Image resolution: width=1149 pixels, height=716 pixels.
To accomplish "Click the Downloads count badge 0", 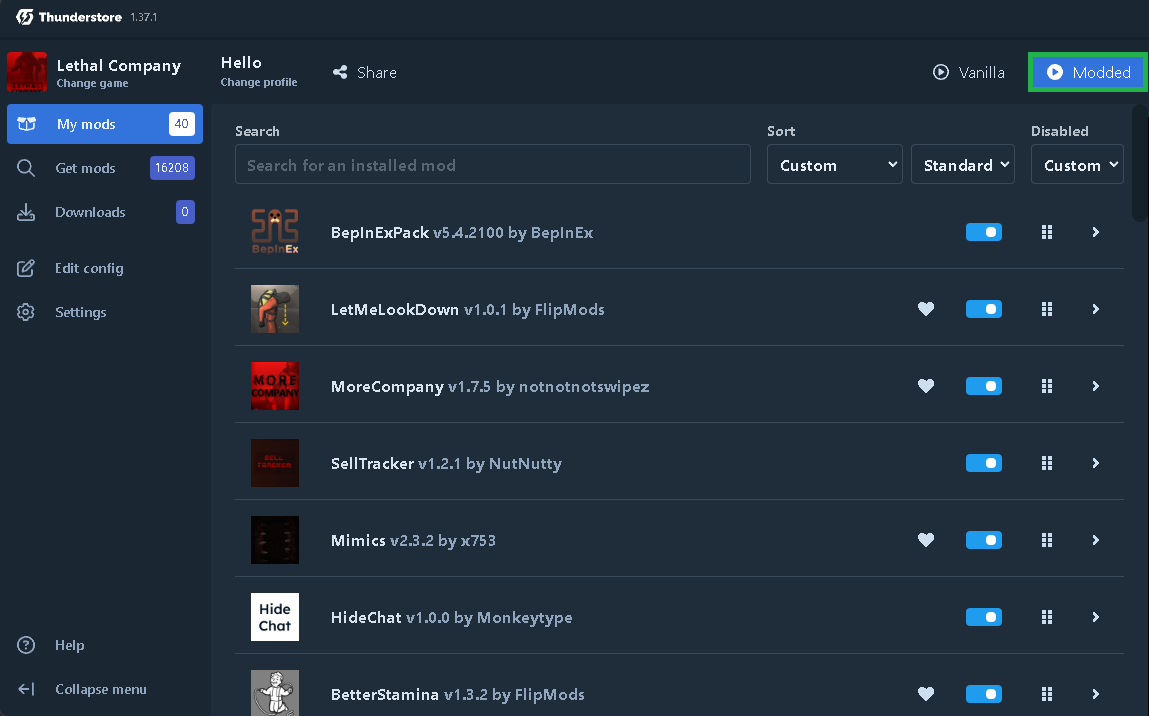I will coord(185,212).
